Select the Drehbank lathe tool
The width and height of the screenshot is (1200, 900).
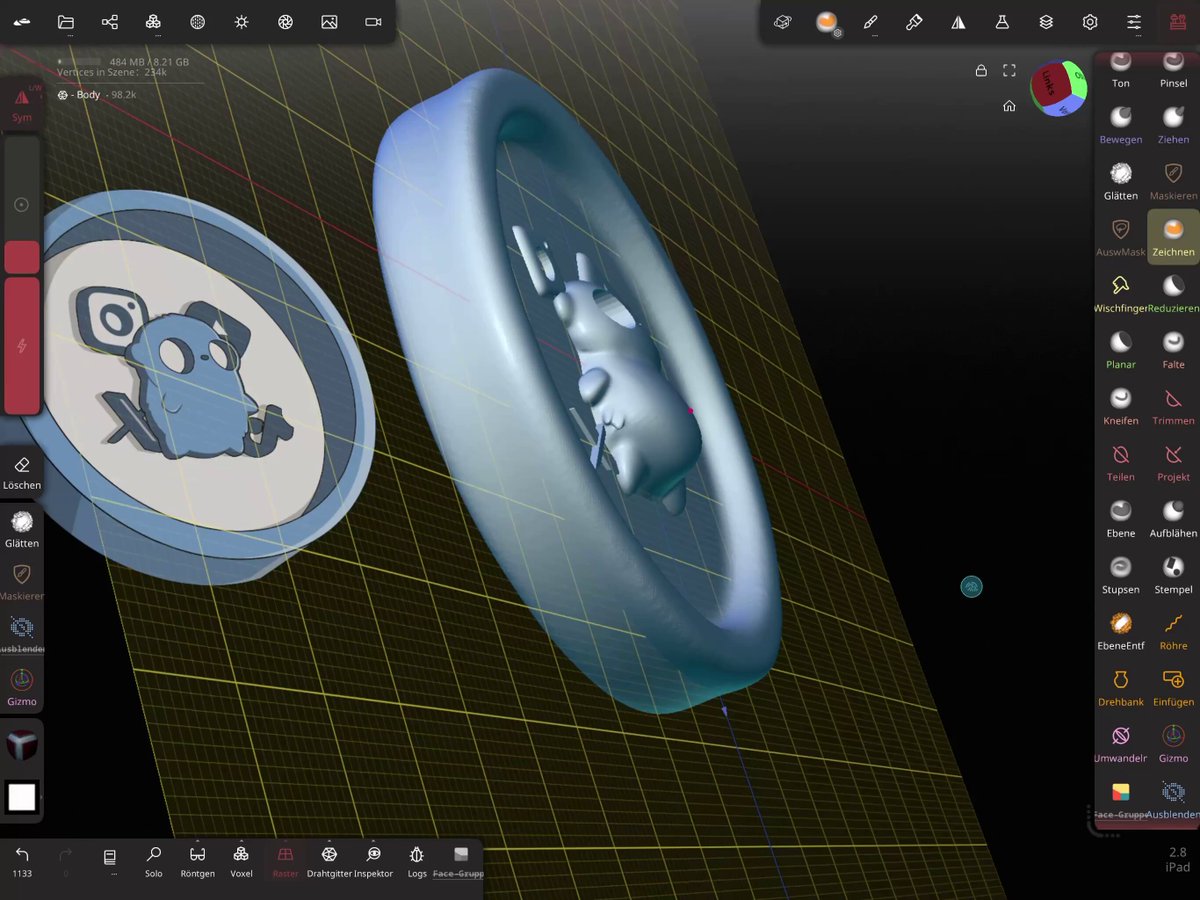(1121, 687)
